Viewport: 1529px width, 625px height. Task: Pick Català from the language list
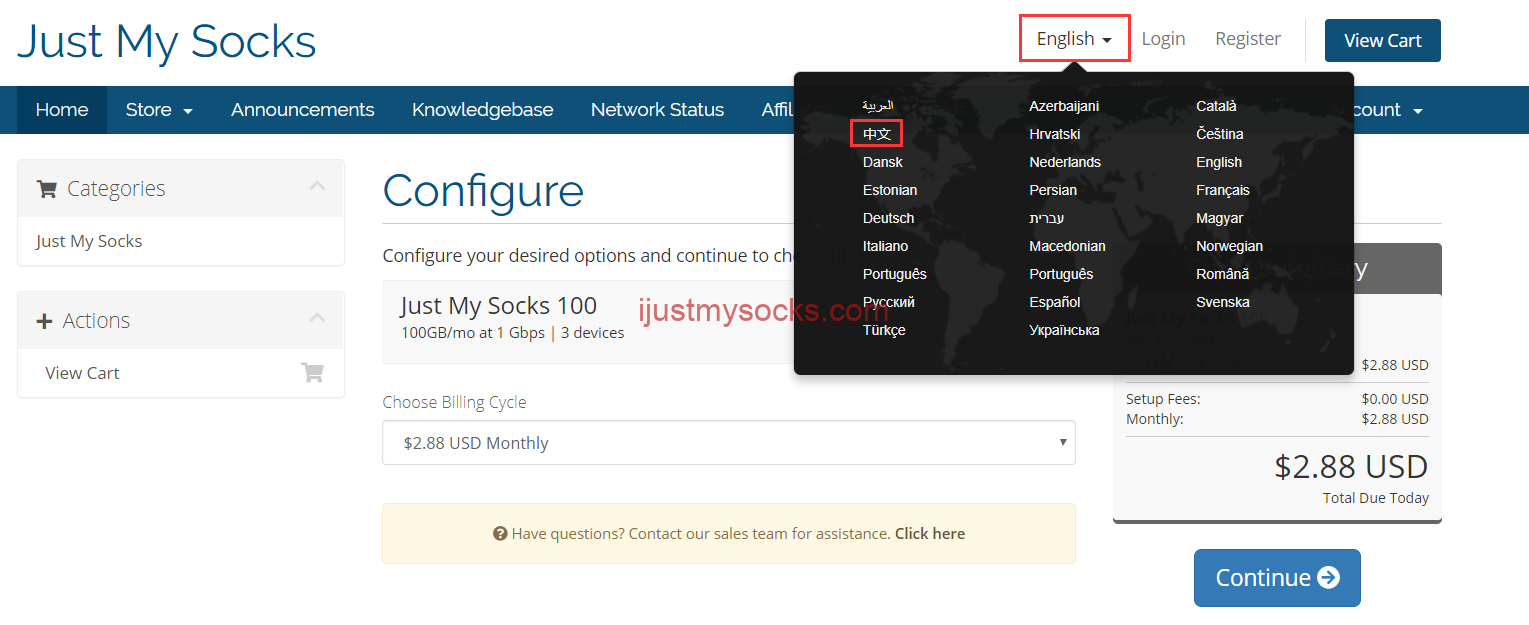pyautogui.click(x=1216, y=106)
